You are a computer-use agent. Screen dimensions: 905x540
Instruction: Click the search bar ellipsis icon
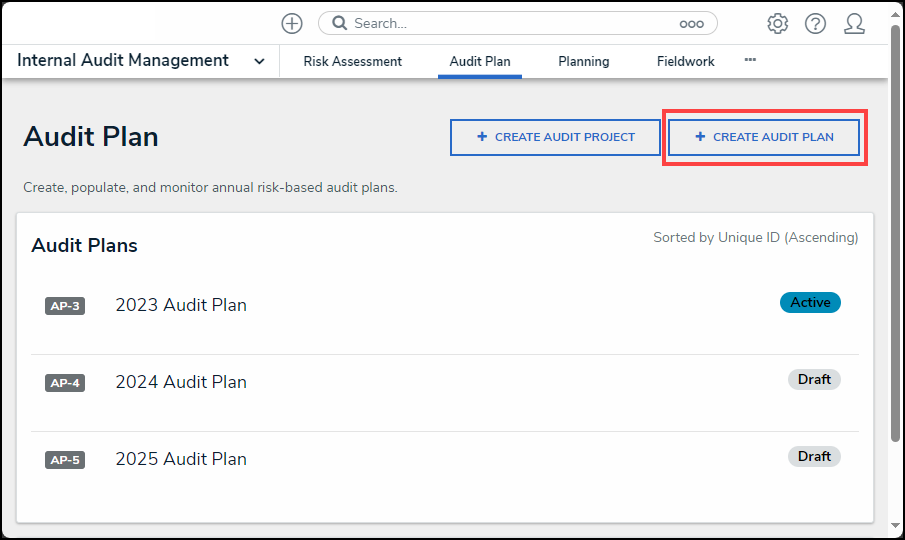(691, 23)
